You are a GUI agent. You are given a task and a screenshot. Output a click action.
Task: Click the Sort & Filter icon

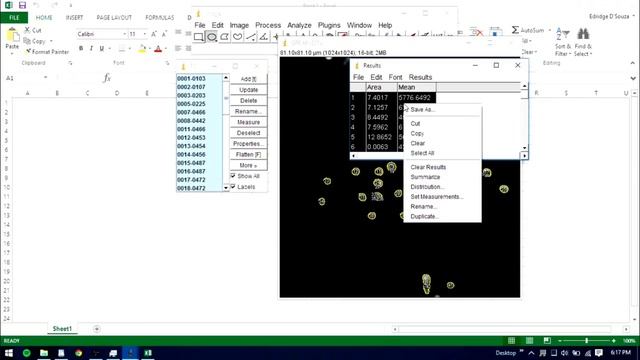pyautogui.click(x=562, y=35)
